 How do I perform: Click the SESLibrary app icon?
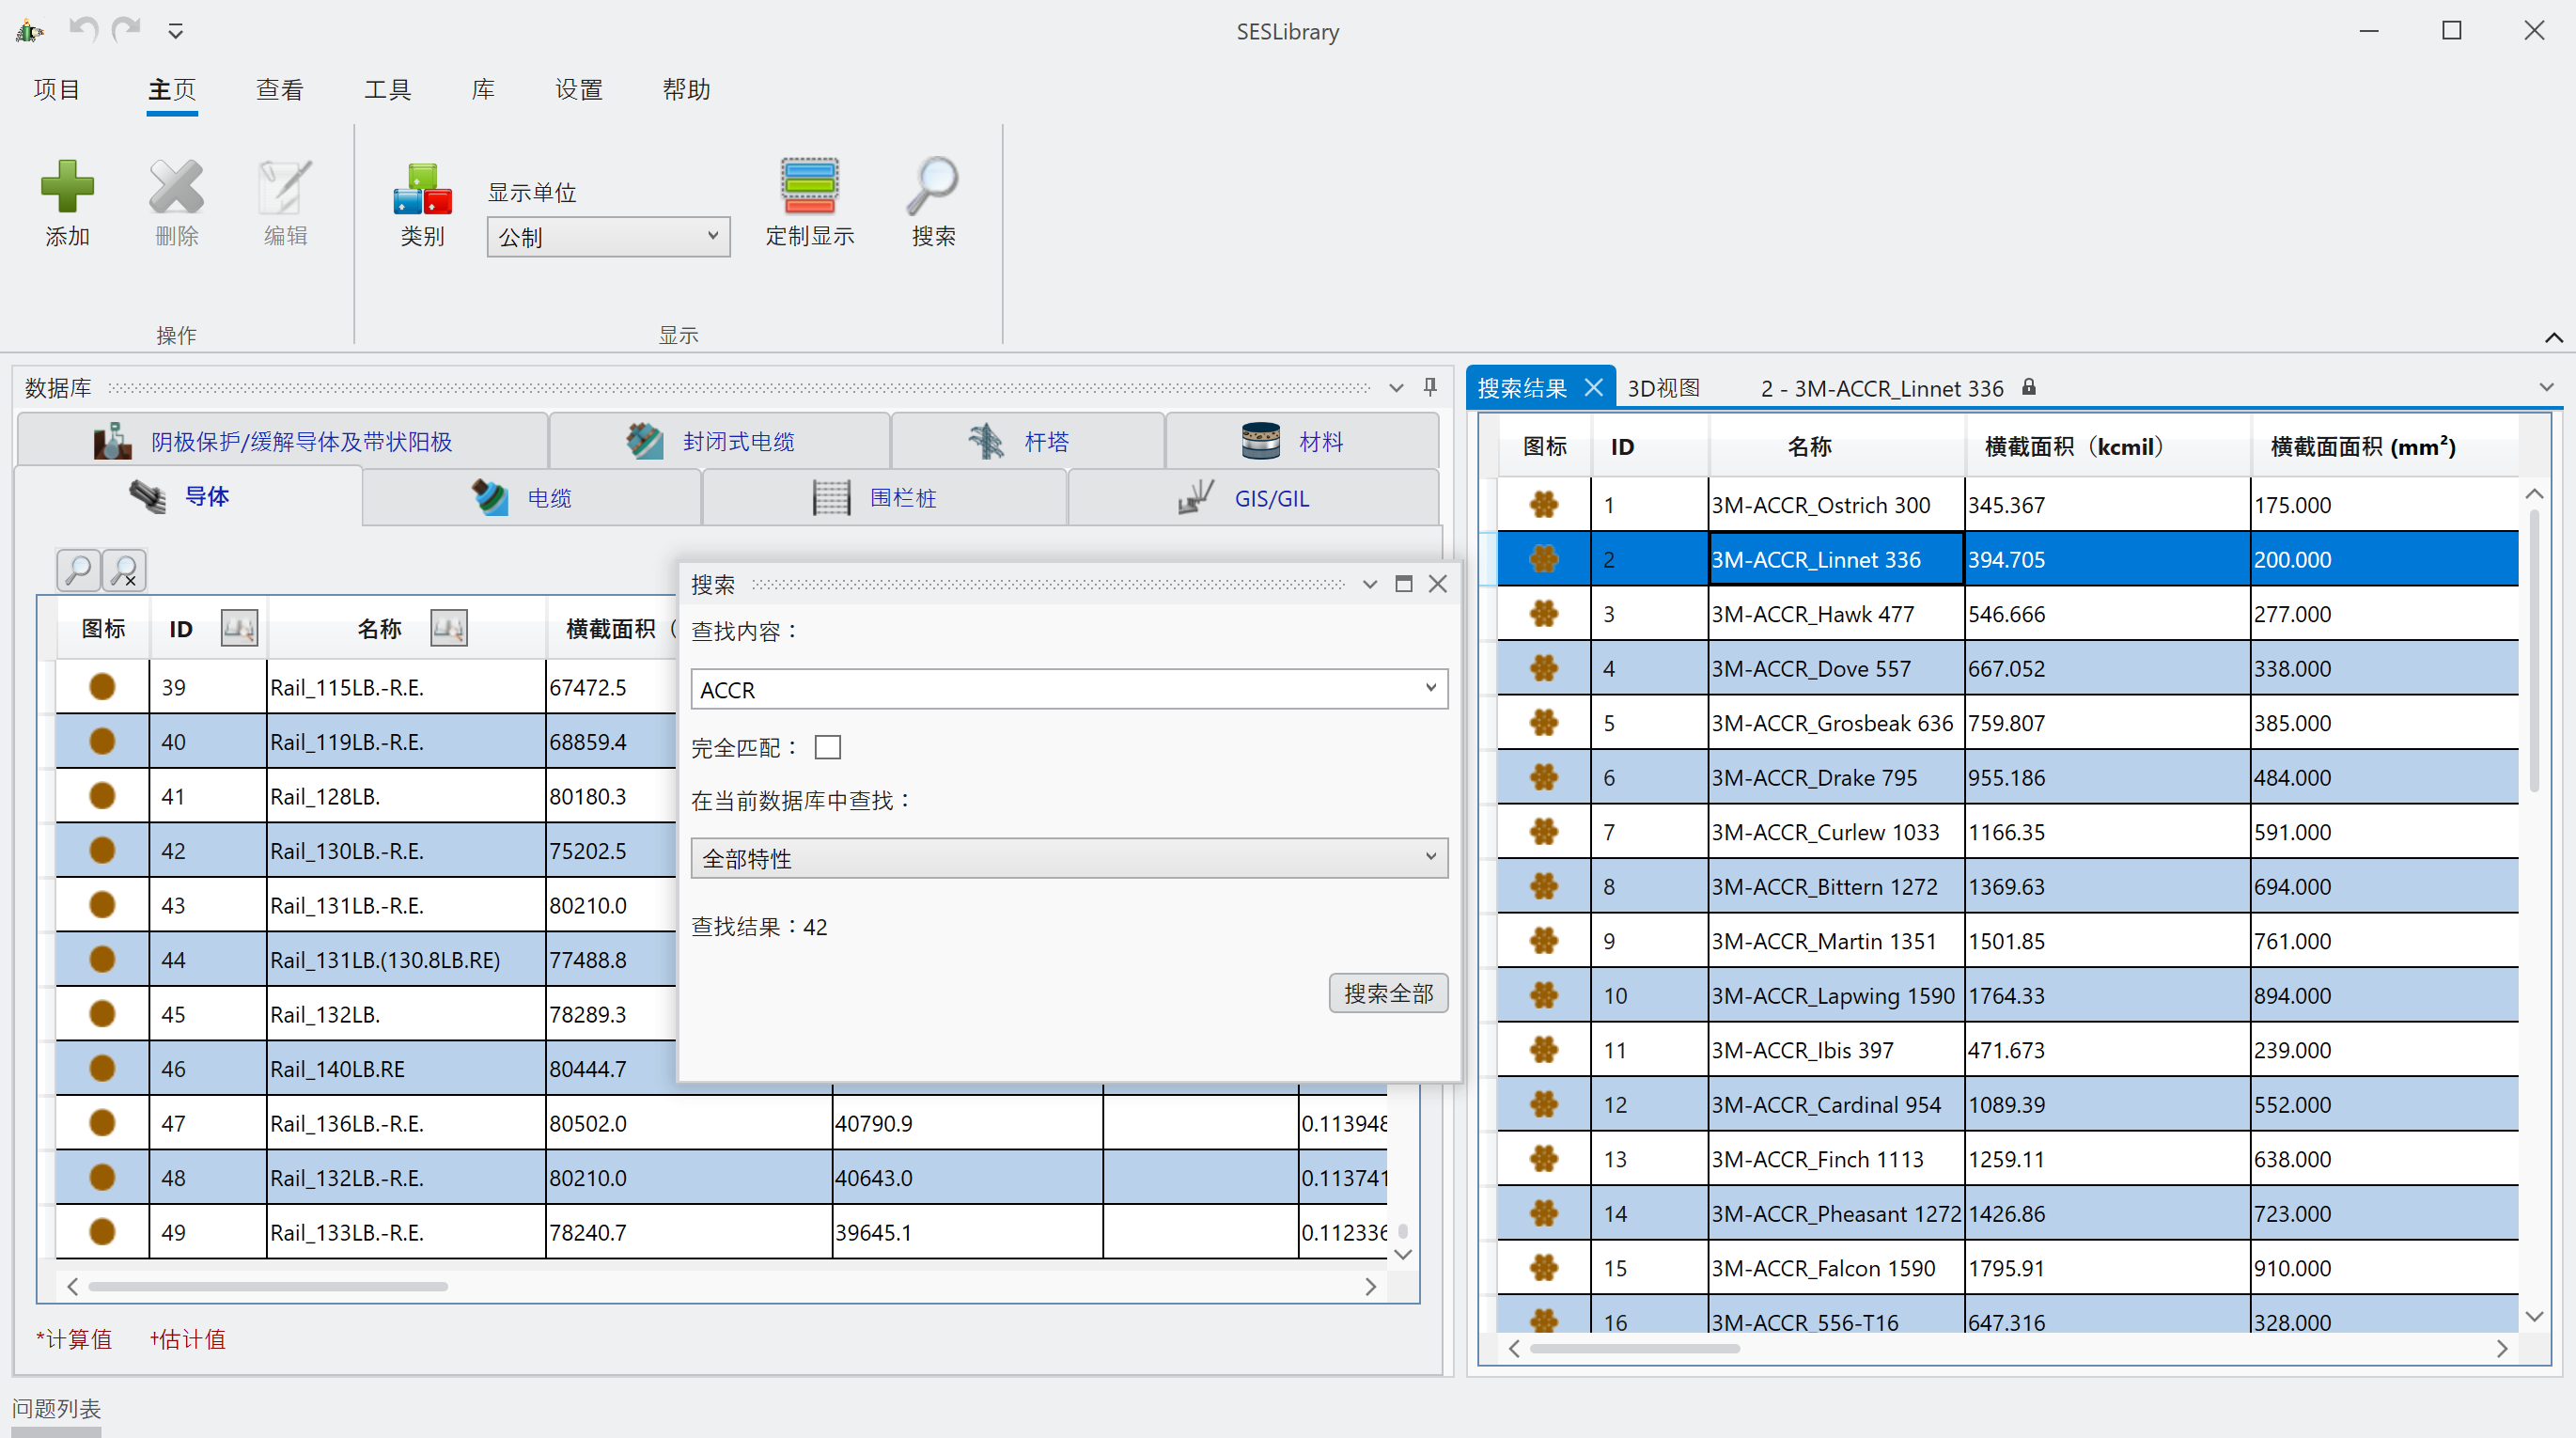pos(29,31)
